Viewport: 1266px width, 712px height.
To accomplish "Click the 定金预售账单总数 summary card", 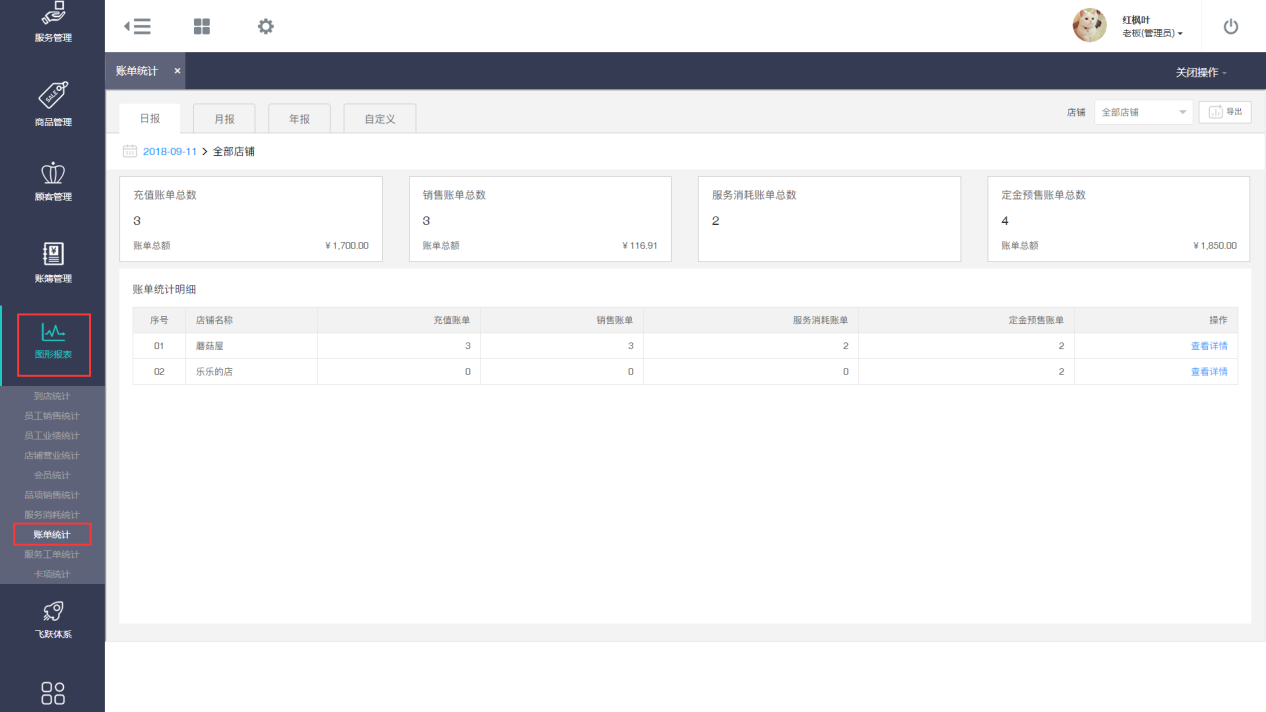I will click(1119, 219).
